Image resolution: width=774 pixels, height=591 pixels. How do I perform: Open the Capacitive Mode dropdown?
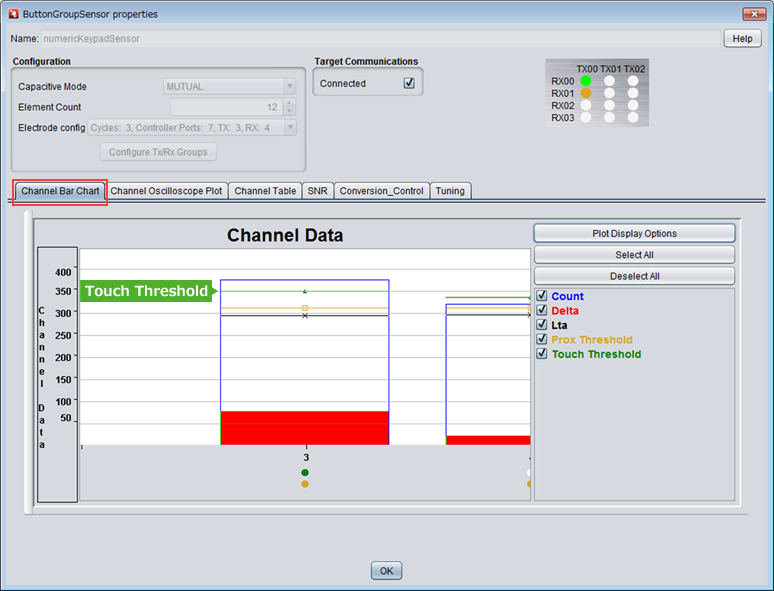click(x=289, y=87)
